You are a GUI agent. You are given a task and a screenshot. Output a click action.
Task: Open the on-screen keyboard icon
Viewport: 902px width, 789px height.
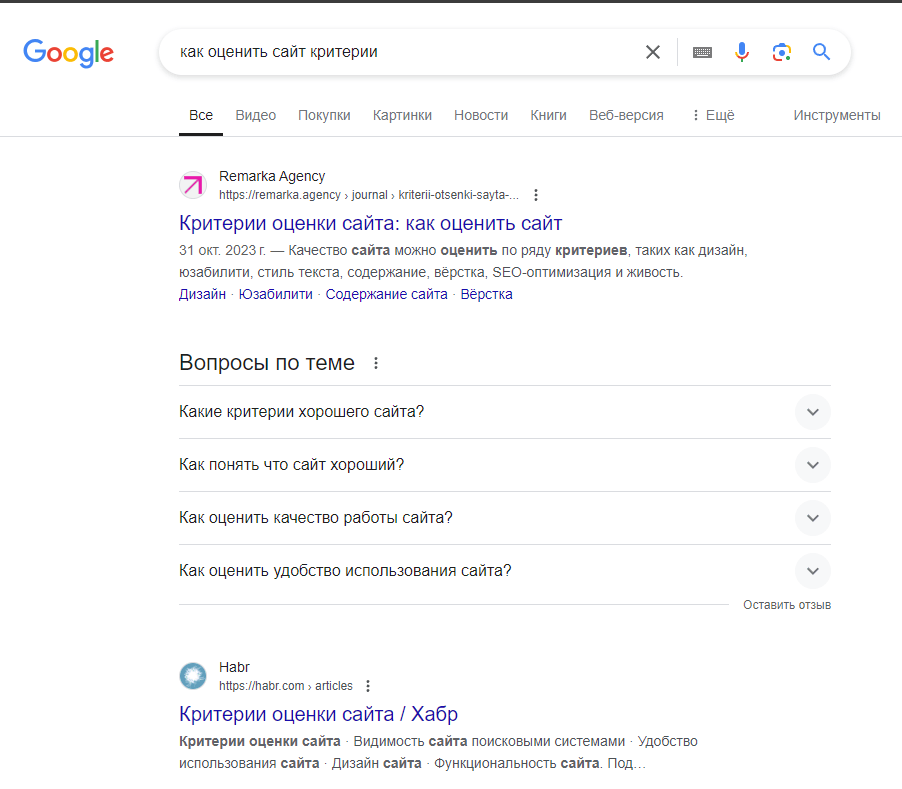pos(702,52)
